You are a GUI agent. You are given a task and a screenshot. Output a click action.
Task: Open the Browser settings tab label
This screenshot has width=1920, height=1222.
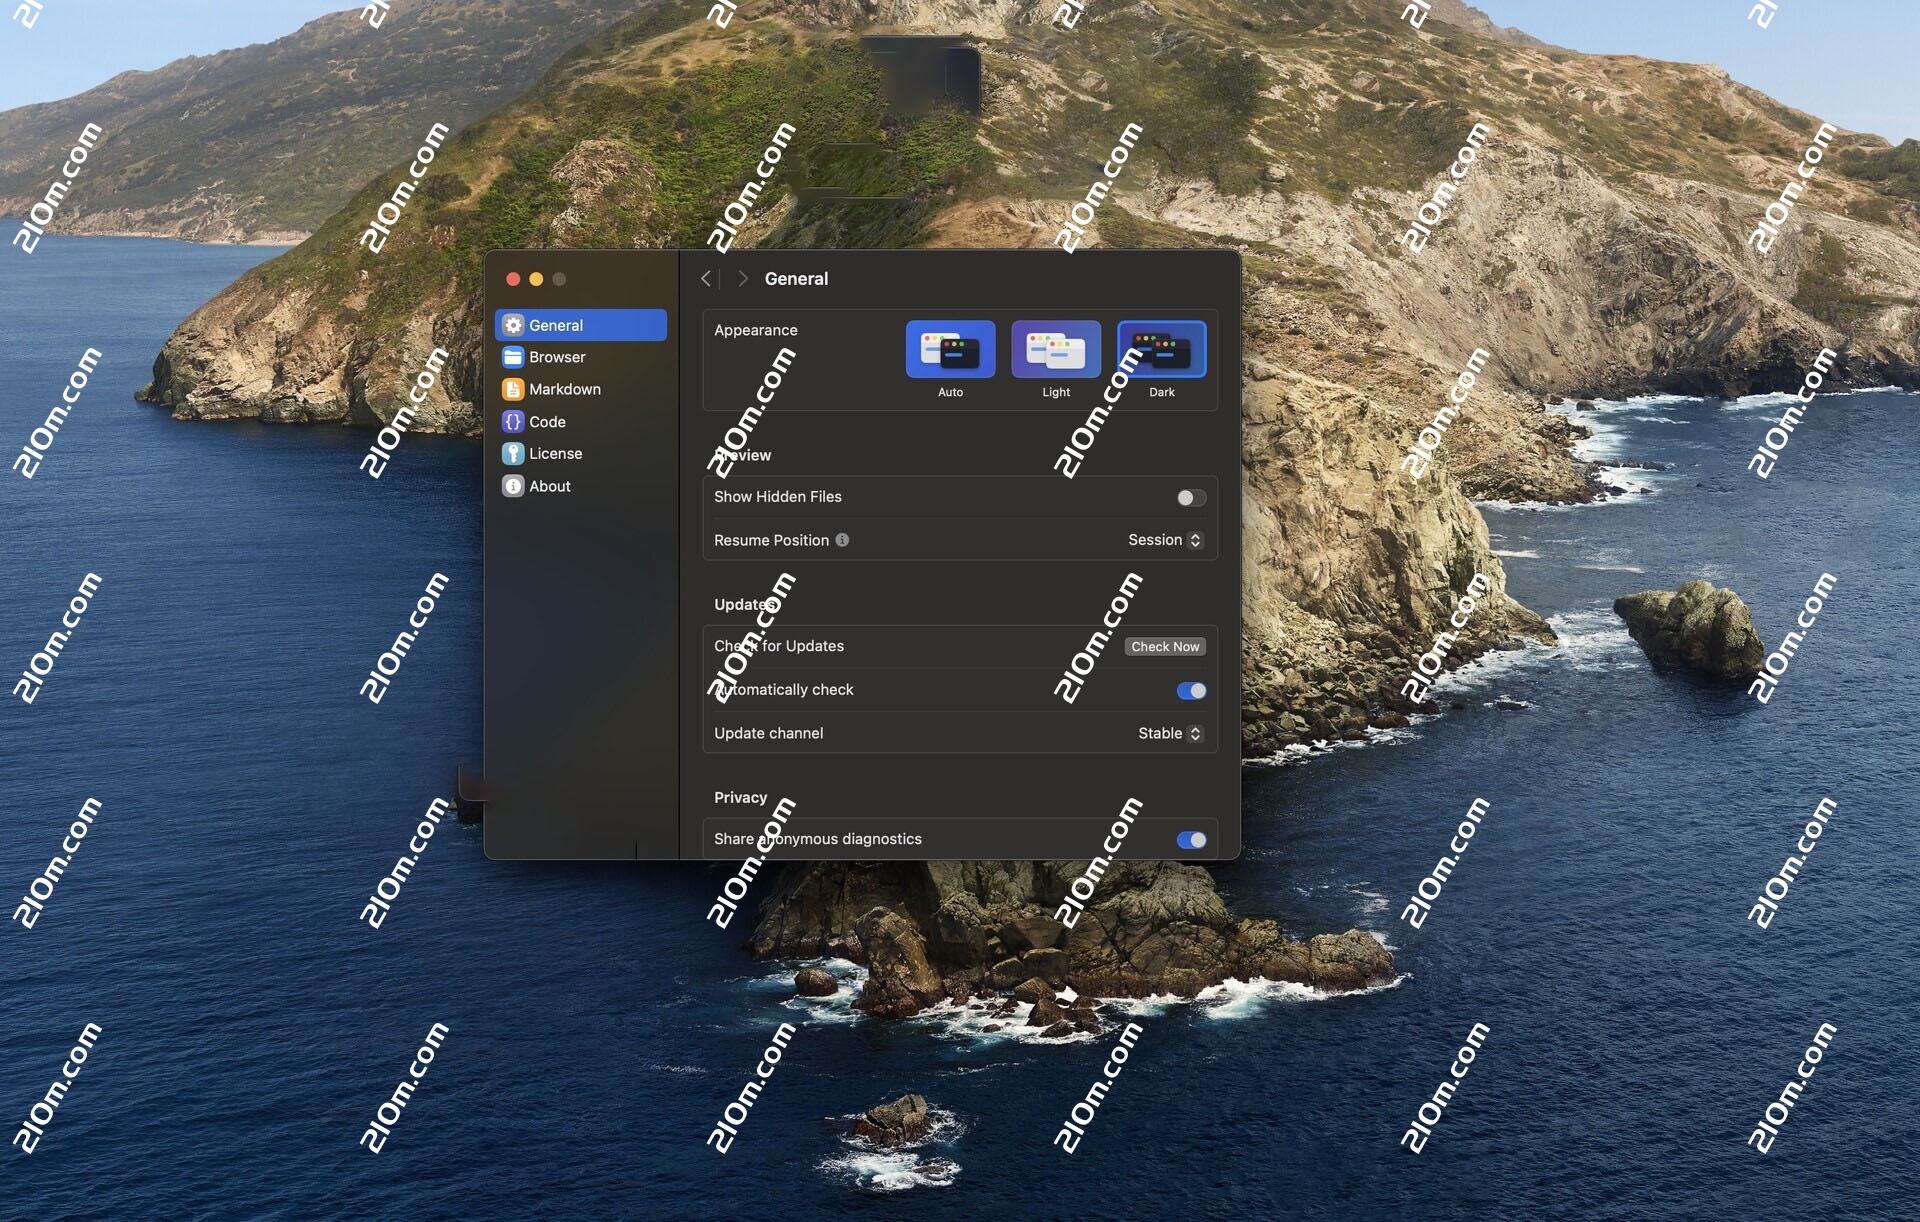(557, 357)
